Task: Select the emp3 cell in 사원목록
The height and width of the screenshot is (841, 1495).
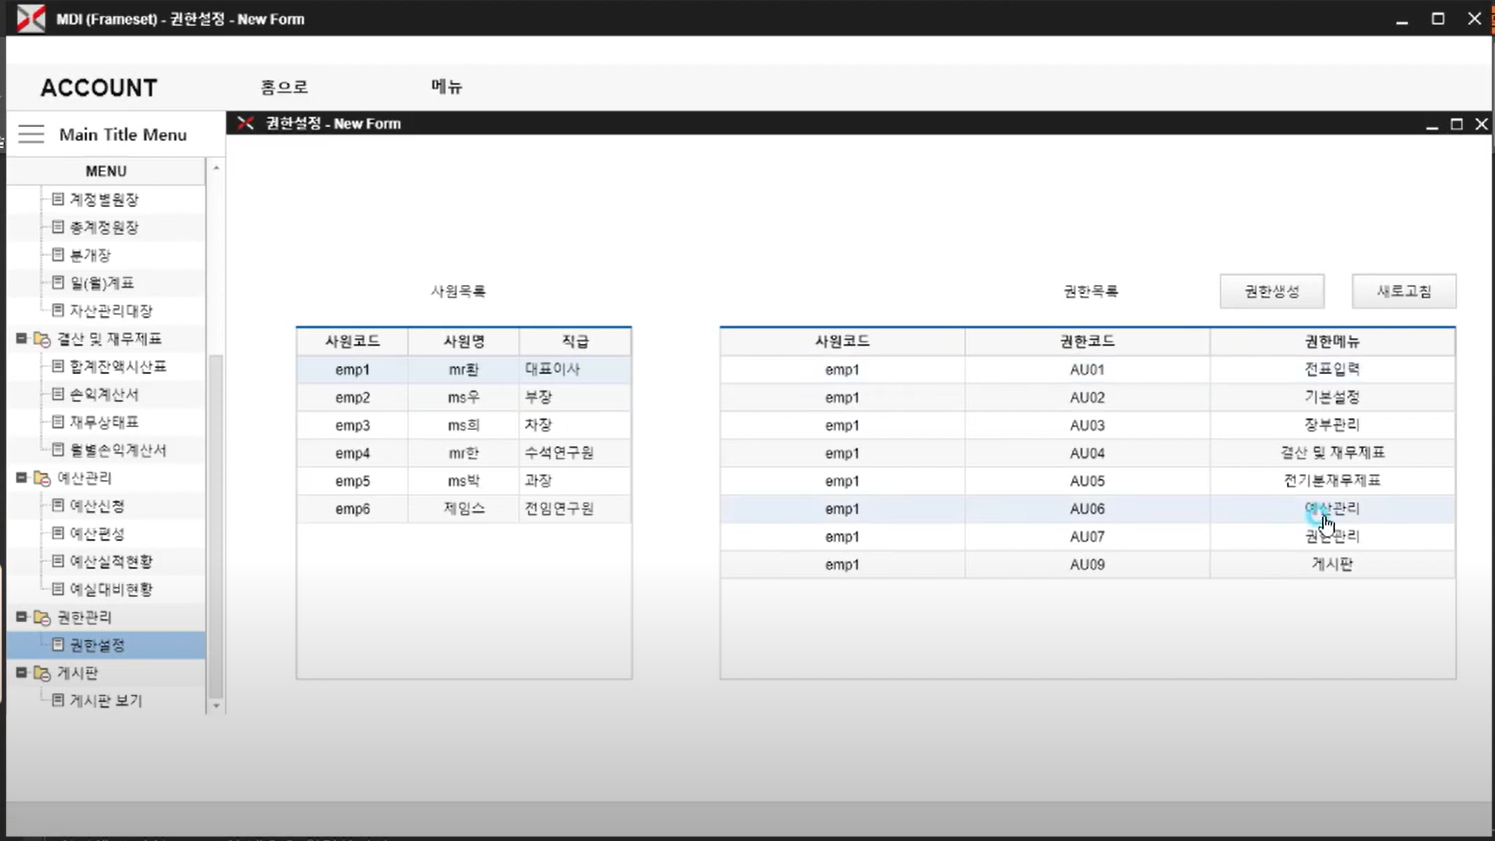Action: 352,425
